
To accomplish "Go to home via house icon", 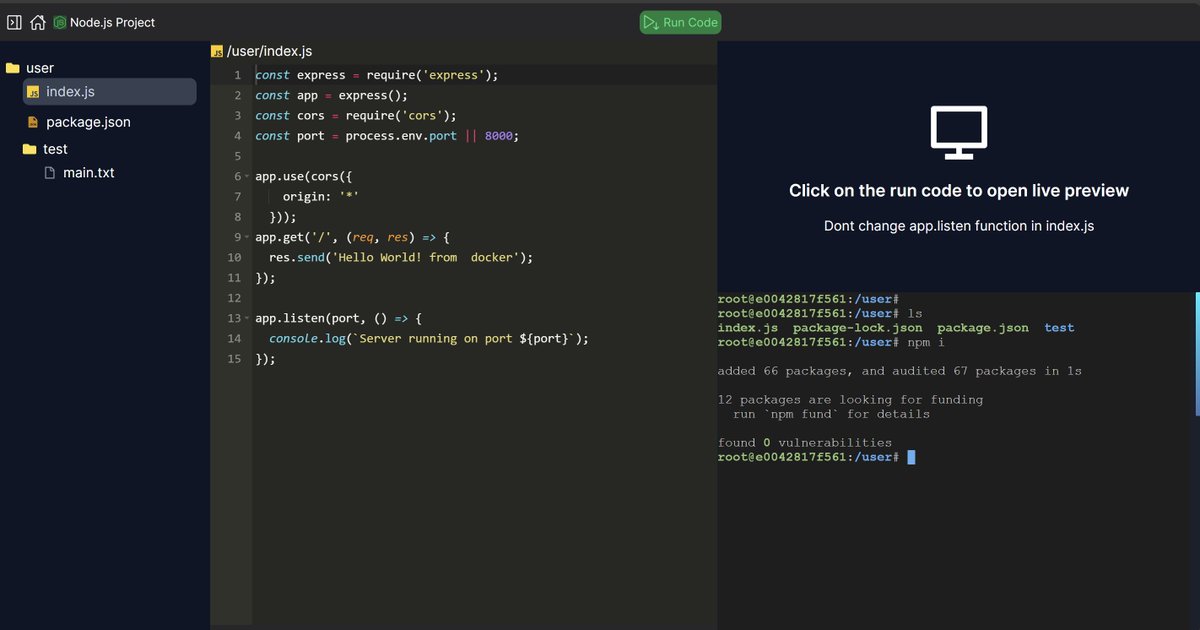I will pos(38,22).
